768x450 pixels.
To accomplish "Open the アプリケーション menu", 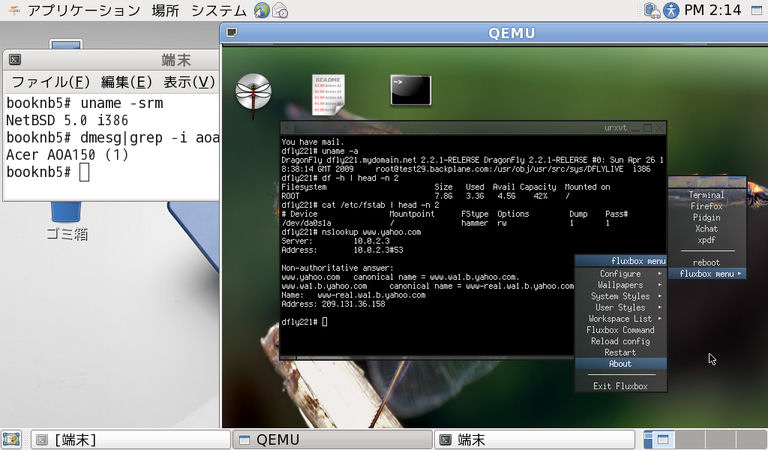I will pos(84,10).
